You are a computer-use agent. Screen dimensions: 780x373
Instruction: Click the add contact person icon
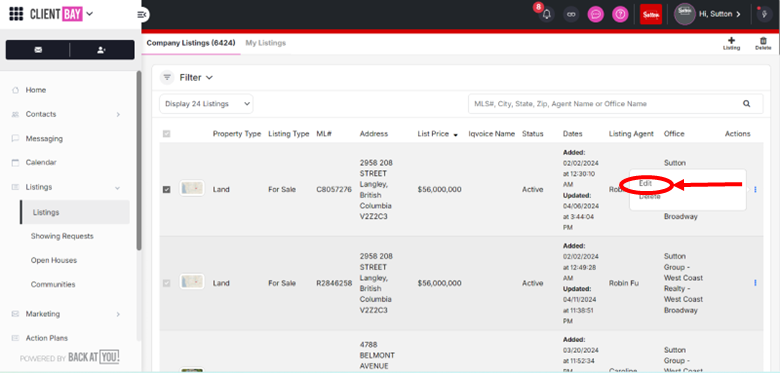pyautogui.click(x=101, y=50)
